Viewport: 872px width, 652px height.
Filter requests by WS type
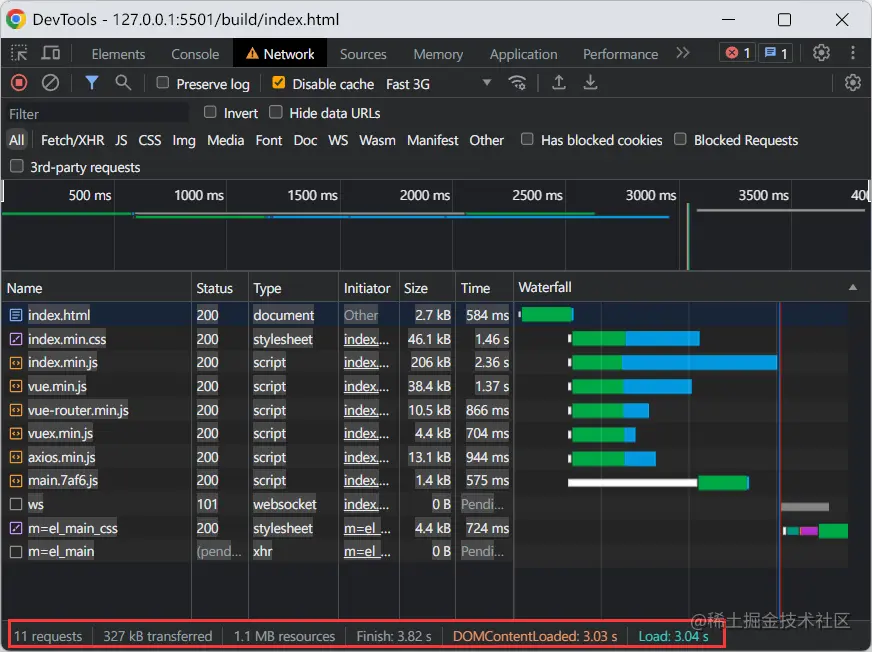(x=338, y=140)
